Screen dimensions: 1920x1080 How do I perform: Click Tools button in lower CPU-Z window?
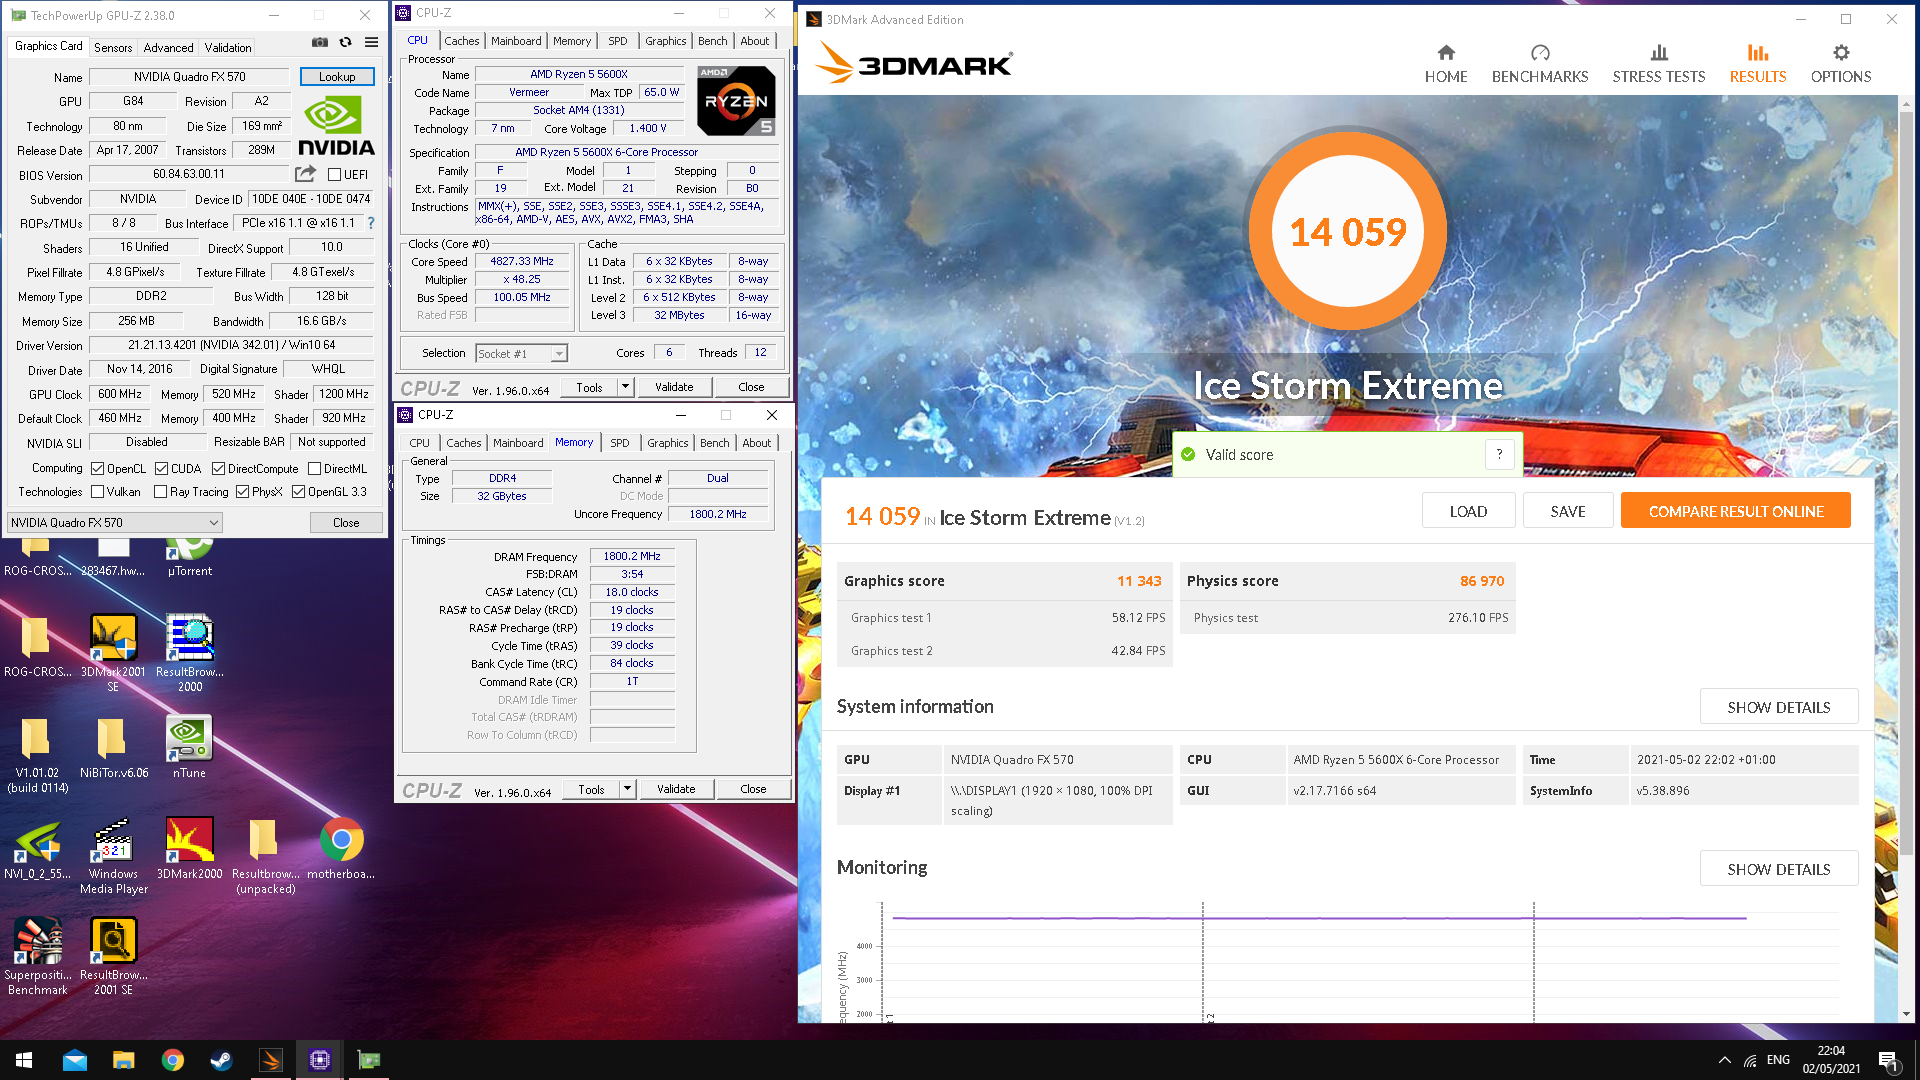point(591,789)
